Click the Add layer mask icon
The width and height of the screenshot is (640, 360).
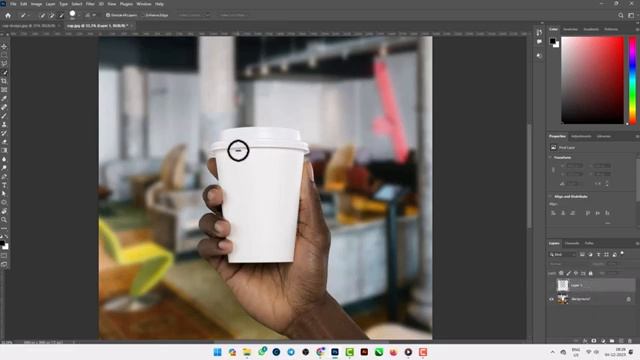(593, 340)
